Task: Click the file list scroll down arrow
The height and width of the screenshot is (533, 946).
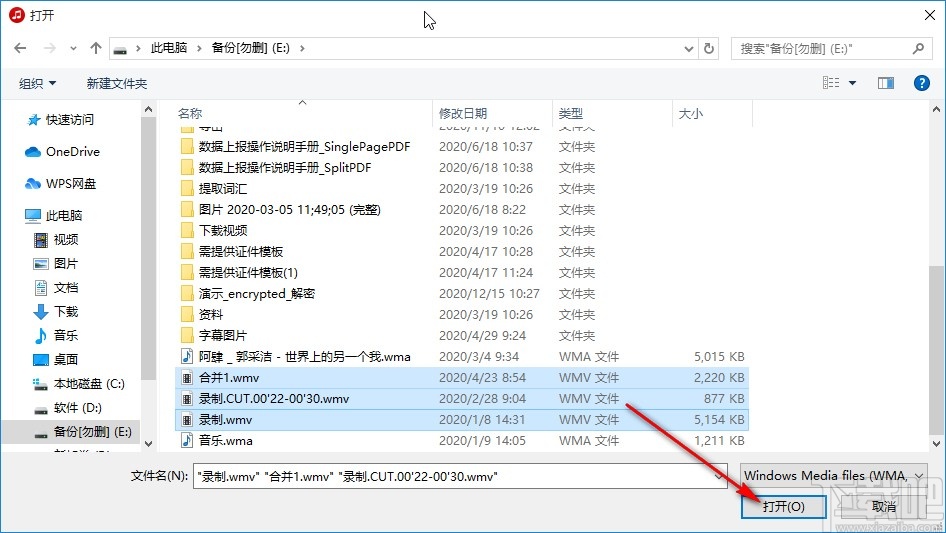Action: (x=936, y=444)
